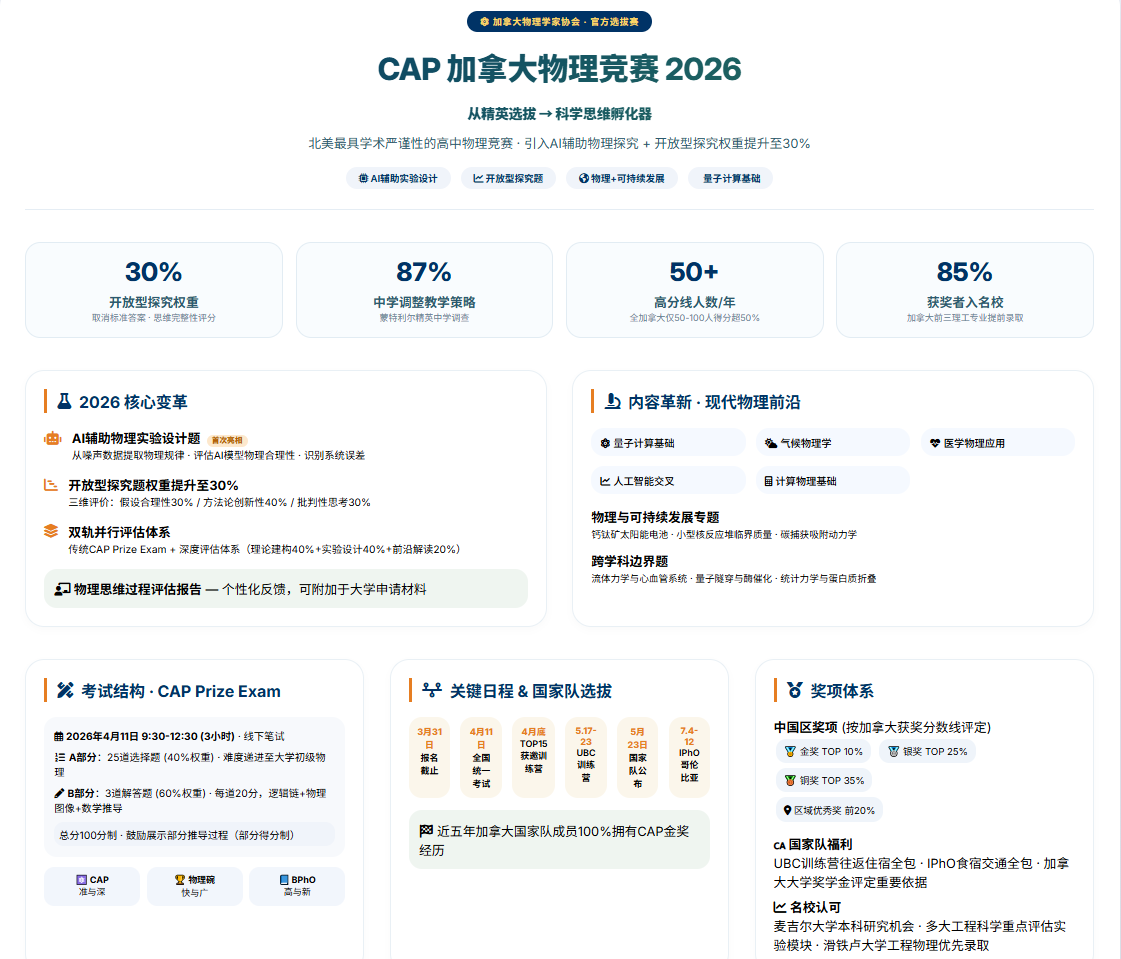Open the 87% 中学调整教学策略 stat card

click(x=424, y=290)
